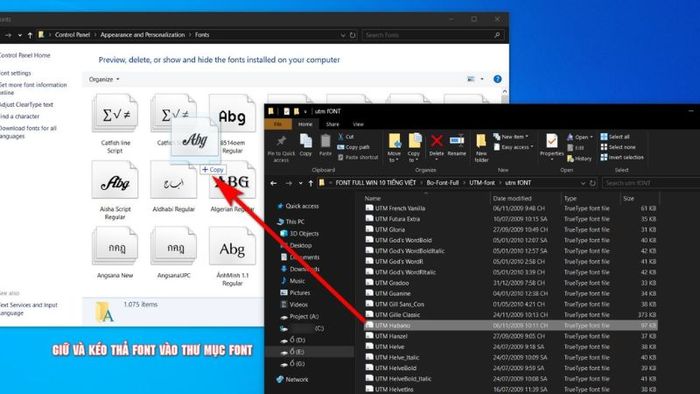Click the Rename icon

[x=457, y=141]
